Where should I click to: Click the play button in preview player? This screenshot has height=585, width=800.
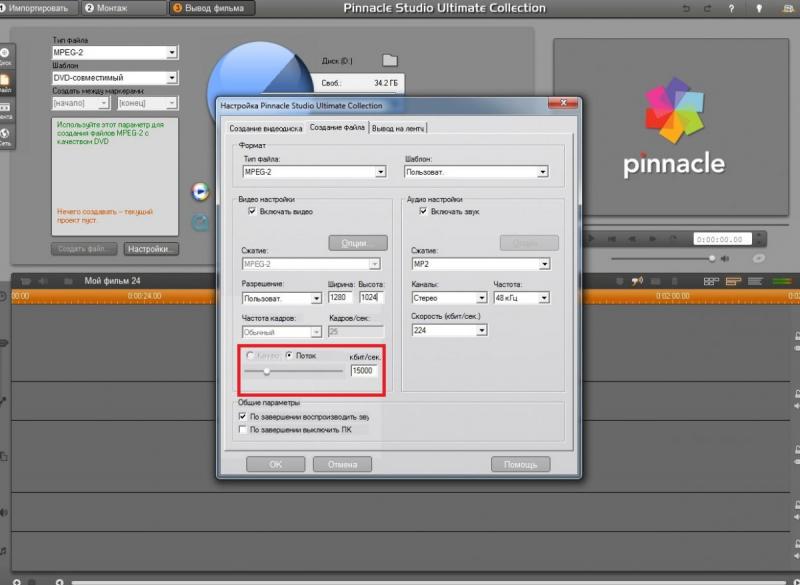(591, 238)
